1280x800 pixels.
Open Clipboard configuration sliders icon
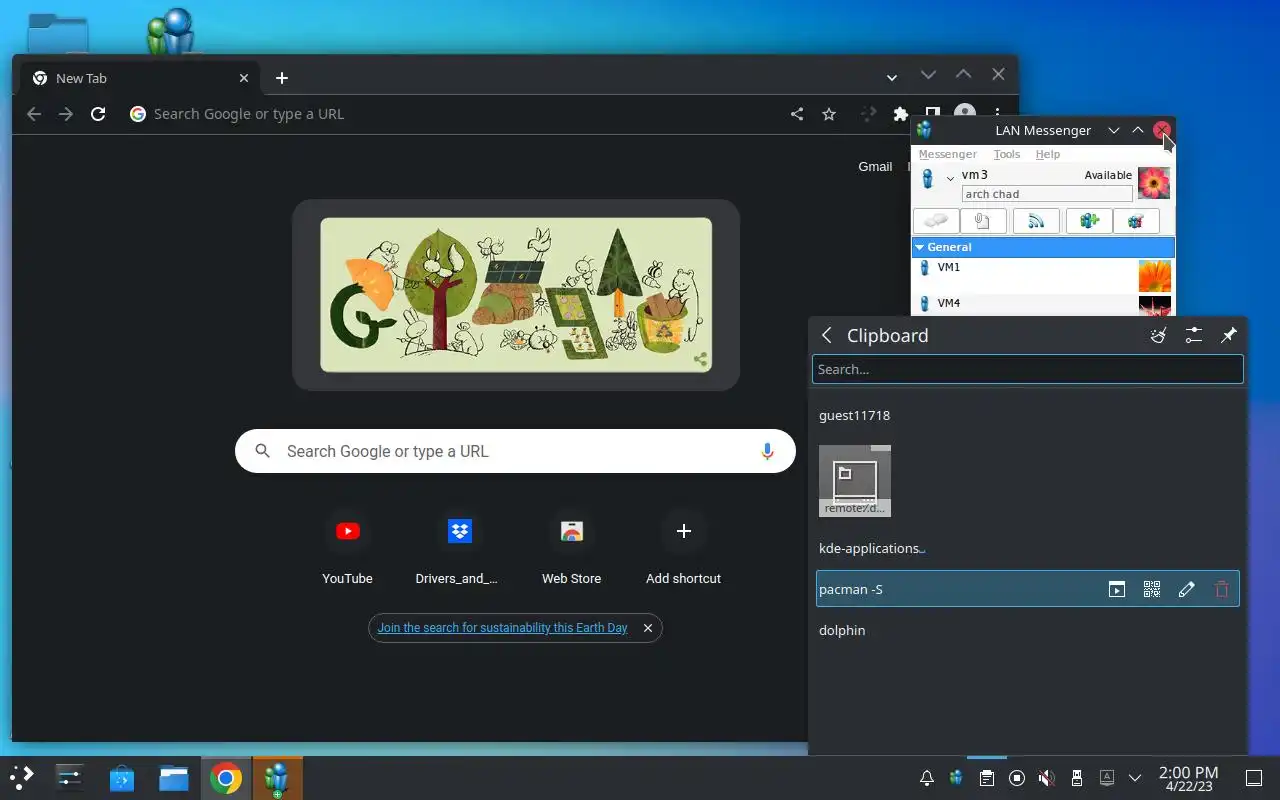pos(1193,336)
